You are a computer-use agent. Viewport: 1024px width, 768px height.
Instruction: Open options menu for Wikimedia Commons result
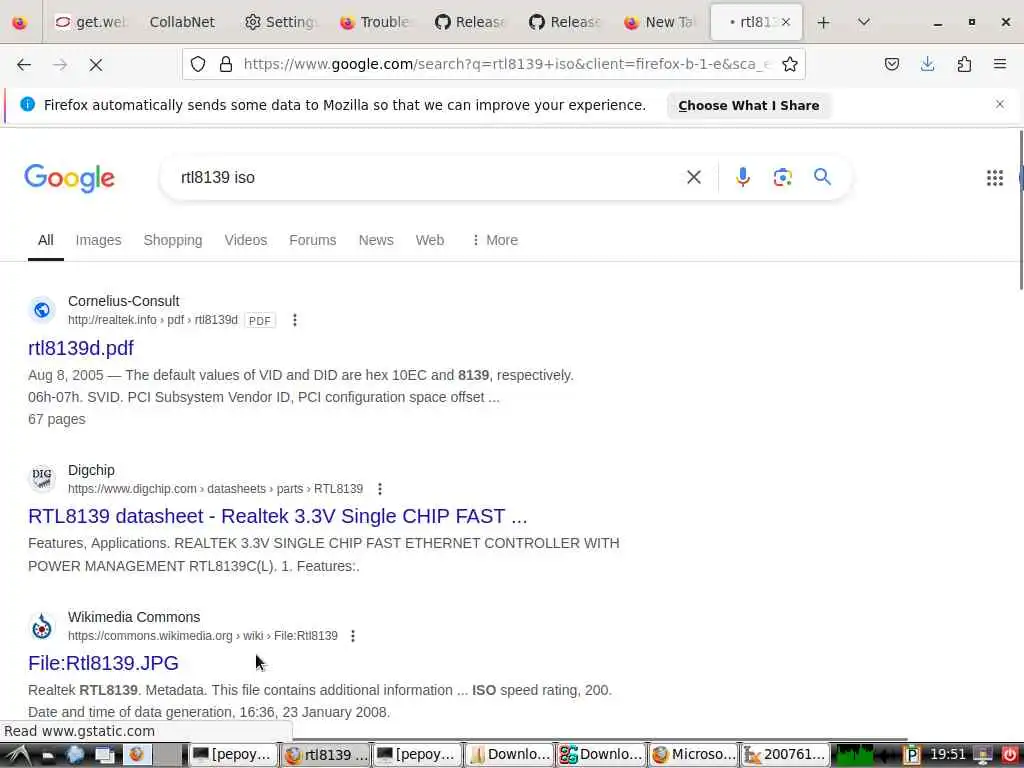[353, 636]
